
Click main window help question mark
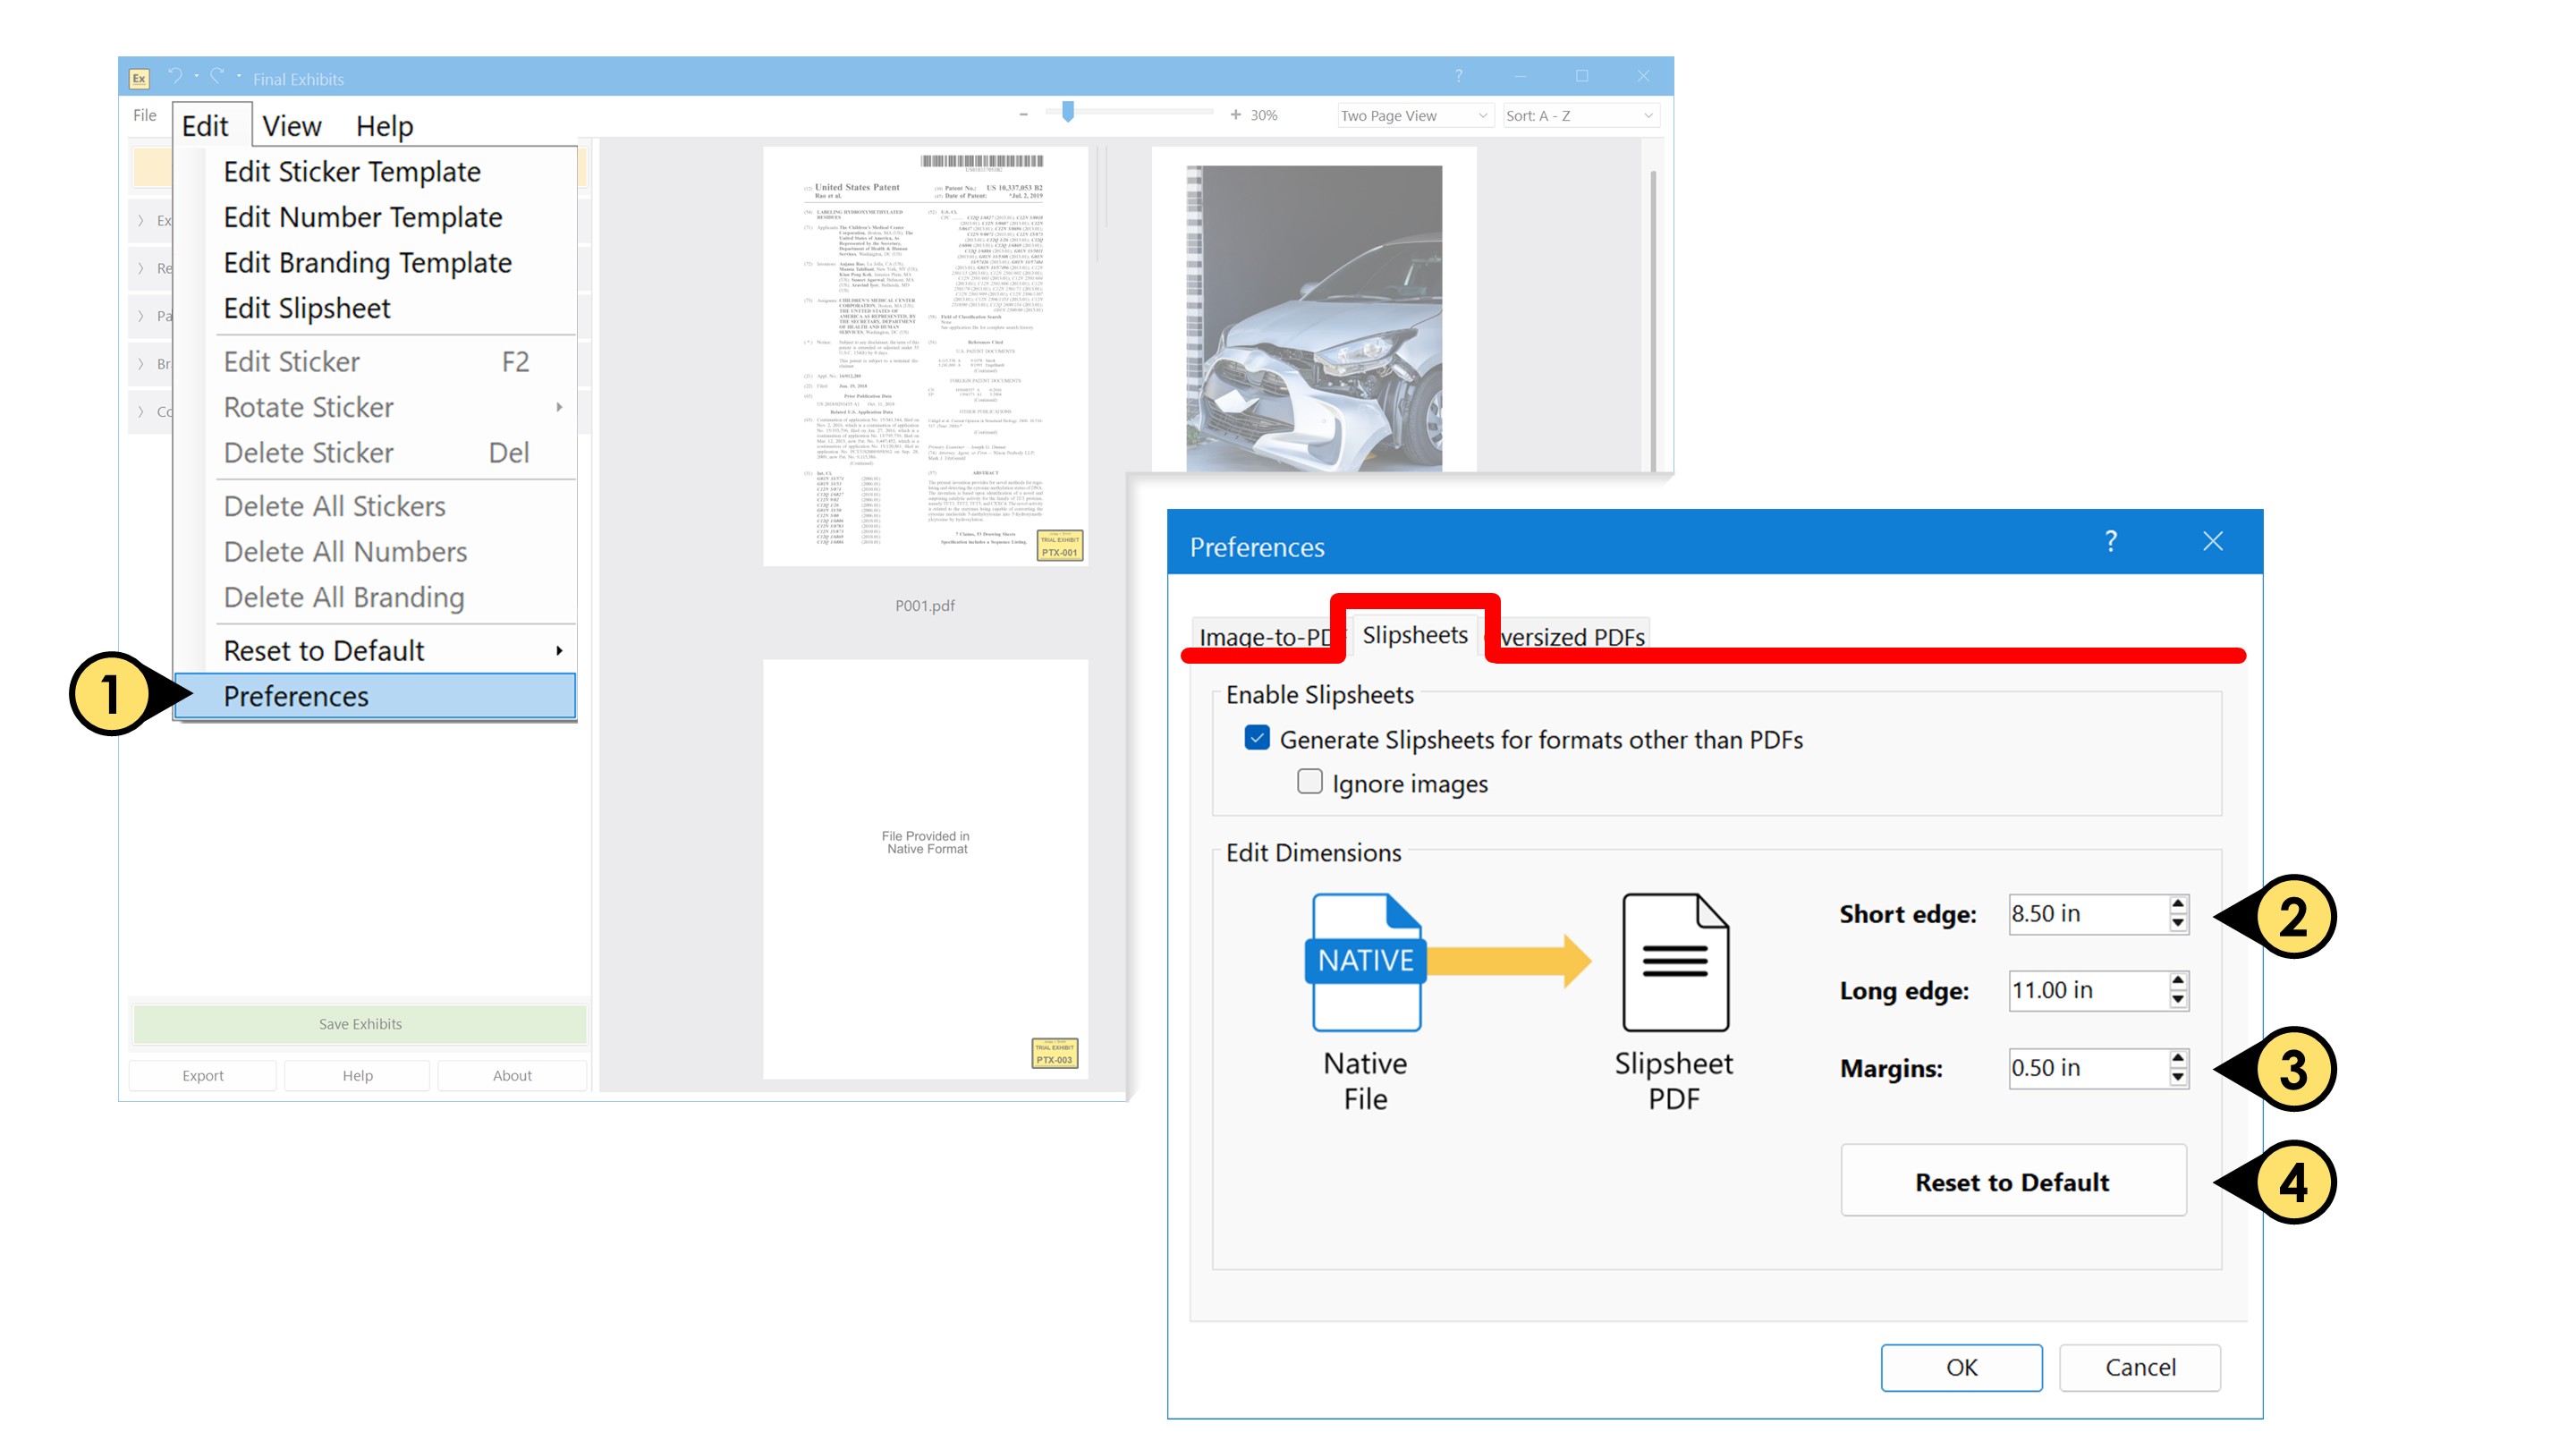1458,76
